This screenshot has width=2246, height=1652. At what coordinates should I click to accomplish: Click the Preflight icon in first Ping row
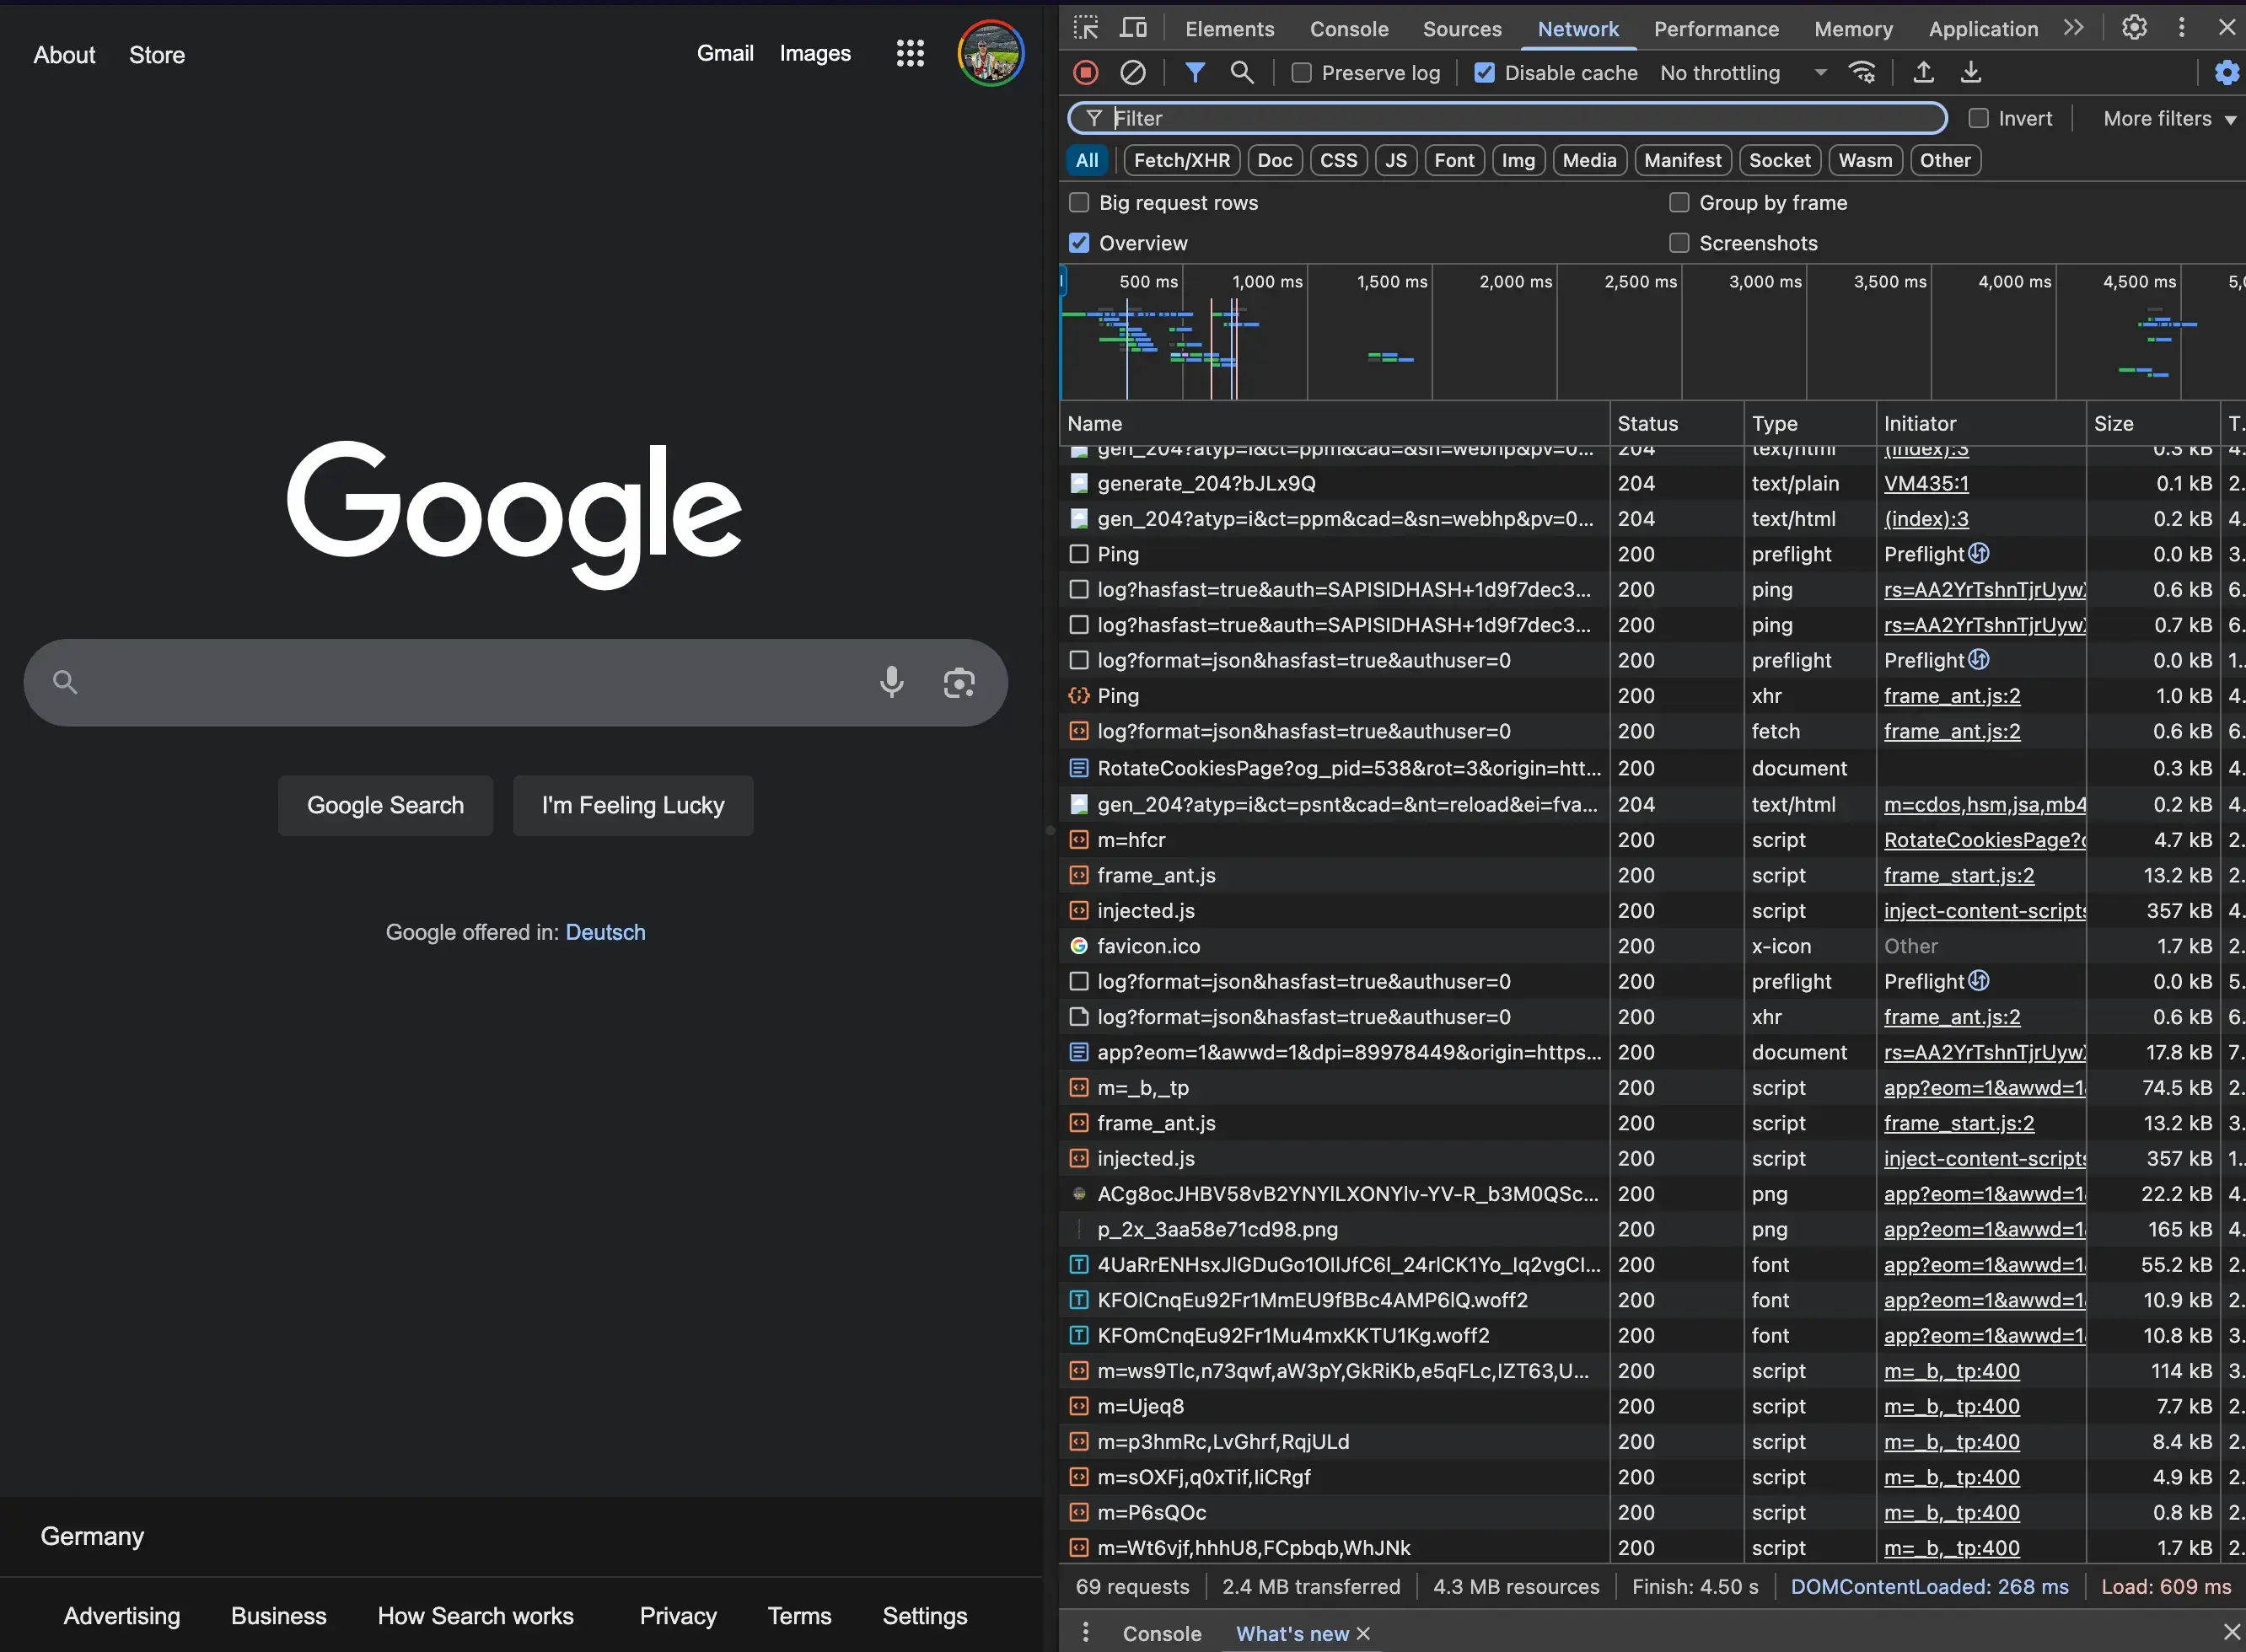point(1979,553)
